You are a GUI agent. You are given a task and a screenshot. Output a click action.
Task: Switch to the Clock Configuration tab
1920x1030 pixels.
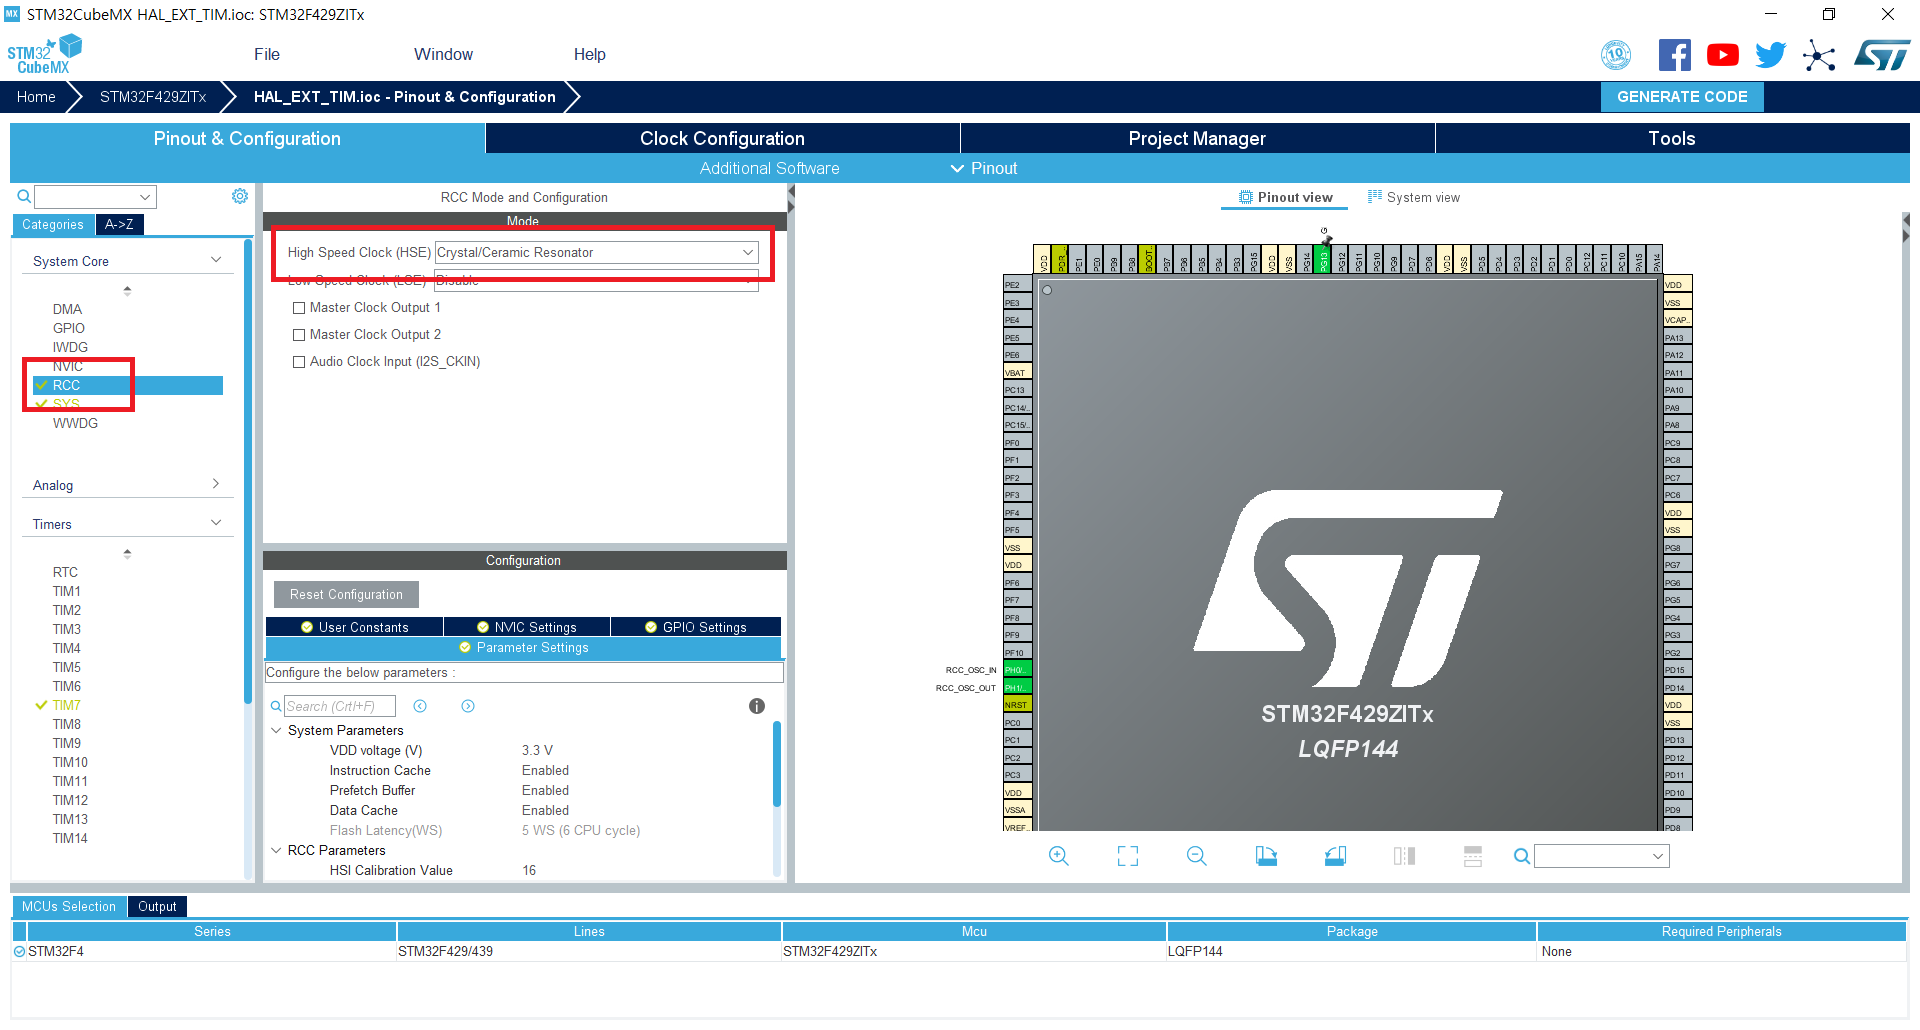[x=722, y=138]
